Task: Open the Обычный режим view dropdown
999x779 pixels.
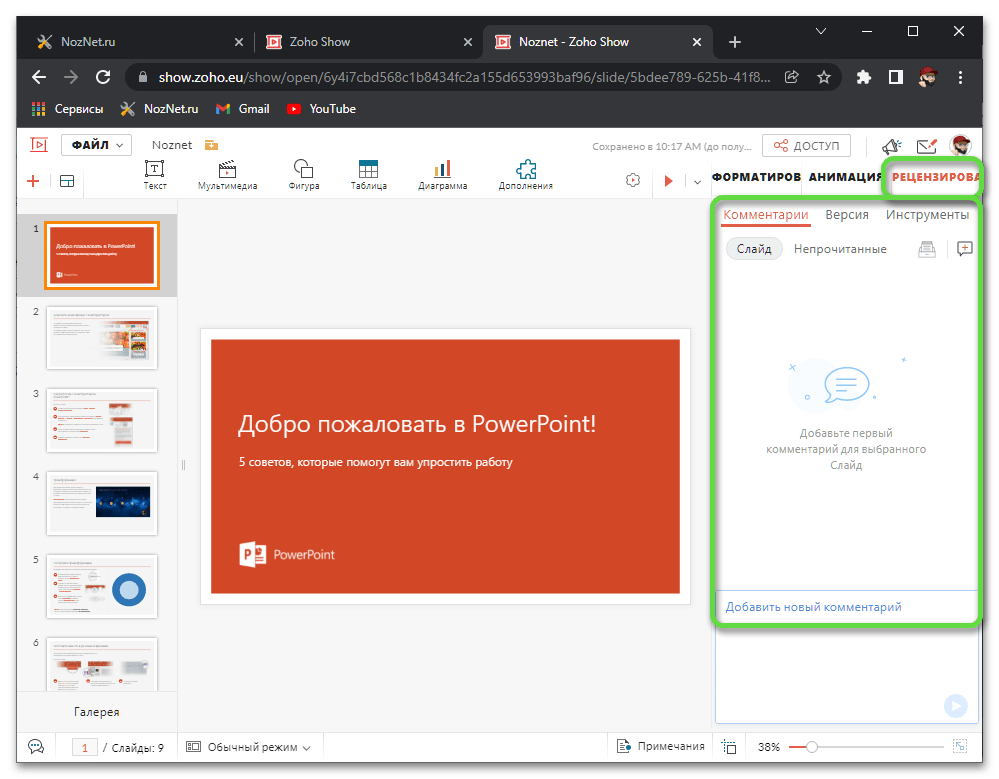Action: [248, 747]
